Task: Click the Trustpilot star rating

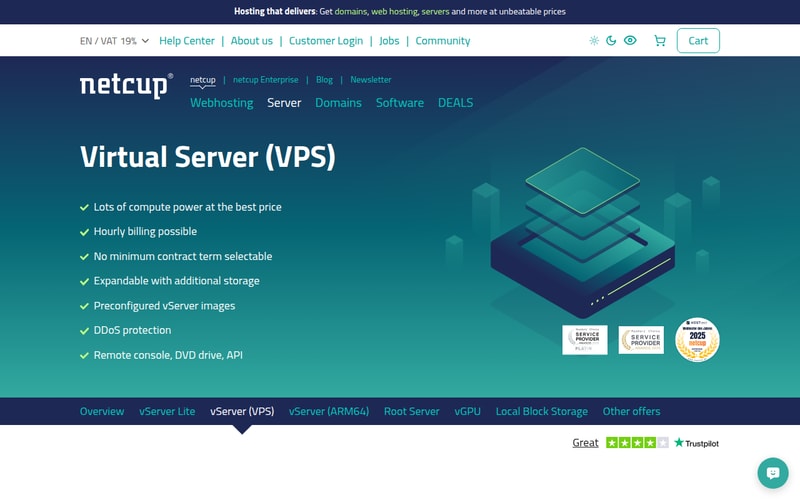Action: [637, 443]
